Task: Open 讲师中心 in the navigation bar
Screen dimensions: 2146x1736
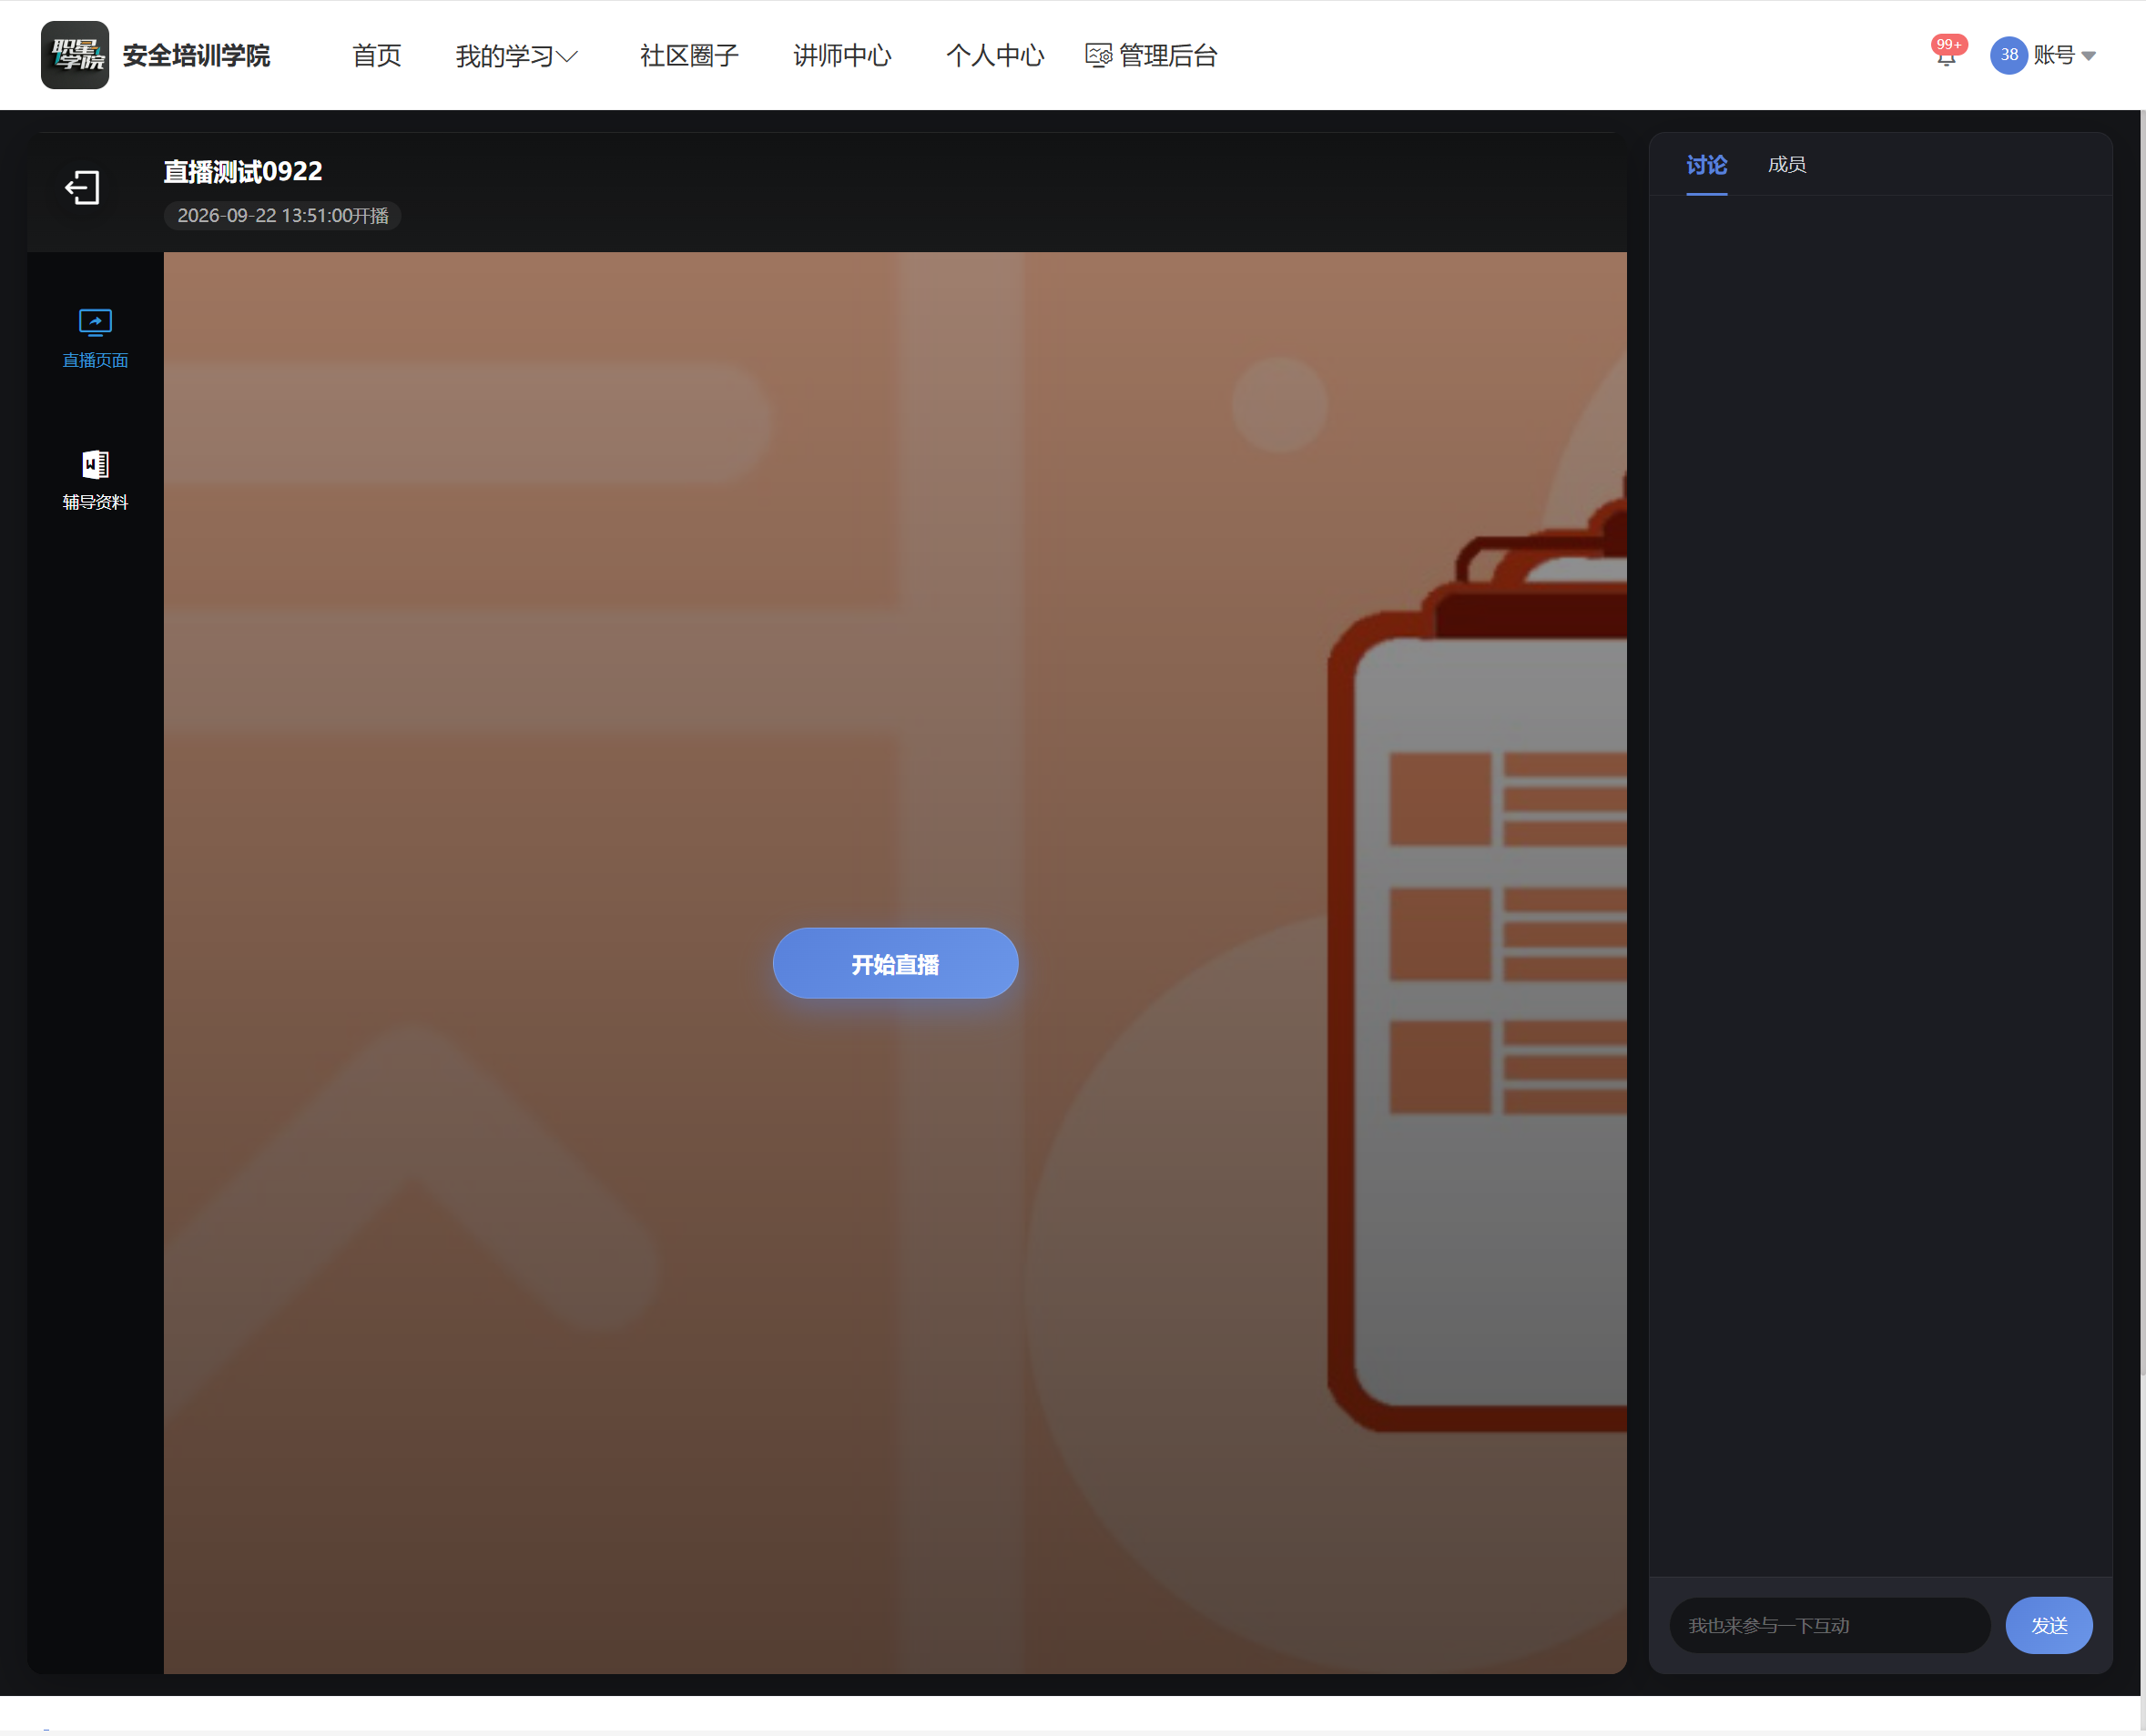Action: 842,56
